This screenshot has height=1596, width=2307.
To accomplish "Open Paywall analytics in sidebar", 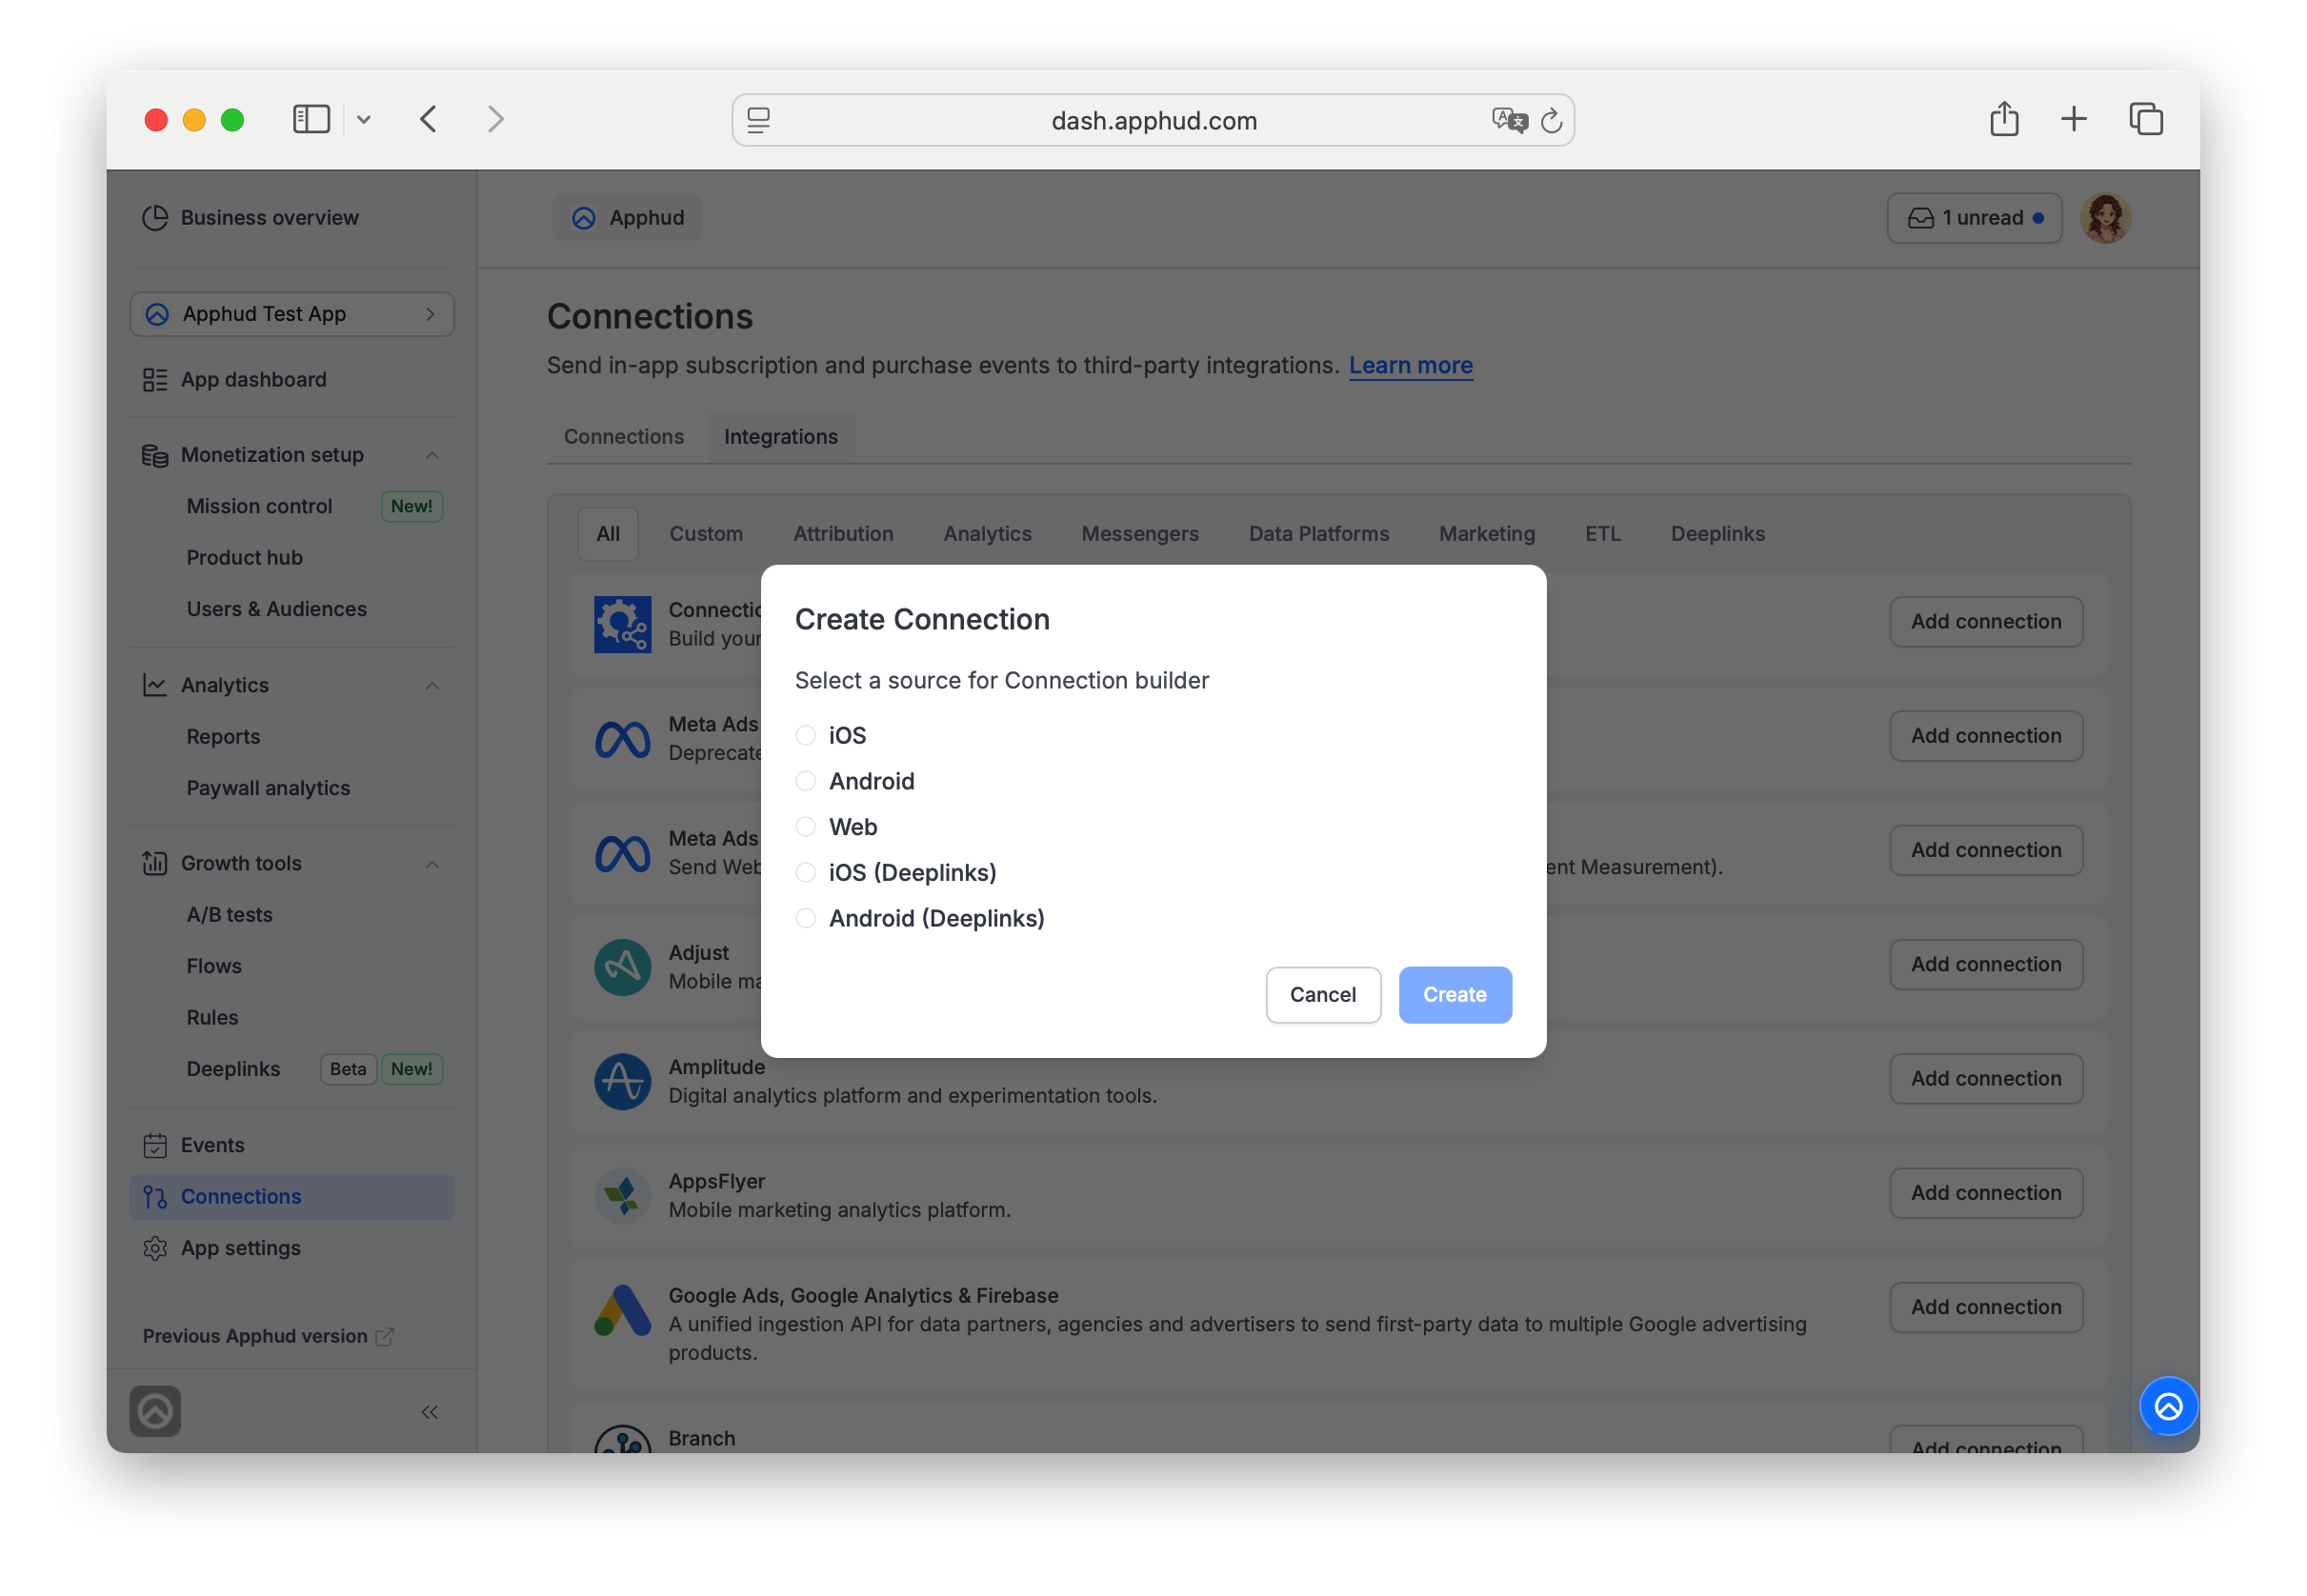I will (268, 788).
